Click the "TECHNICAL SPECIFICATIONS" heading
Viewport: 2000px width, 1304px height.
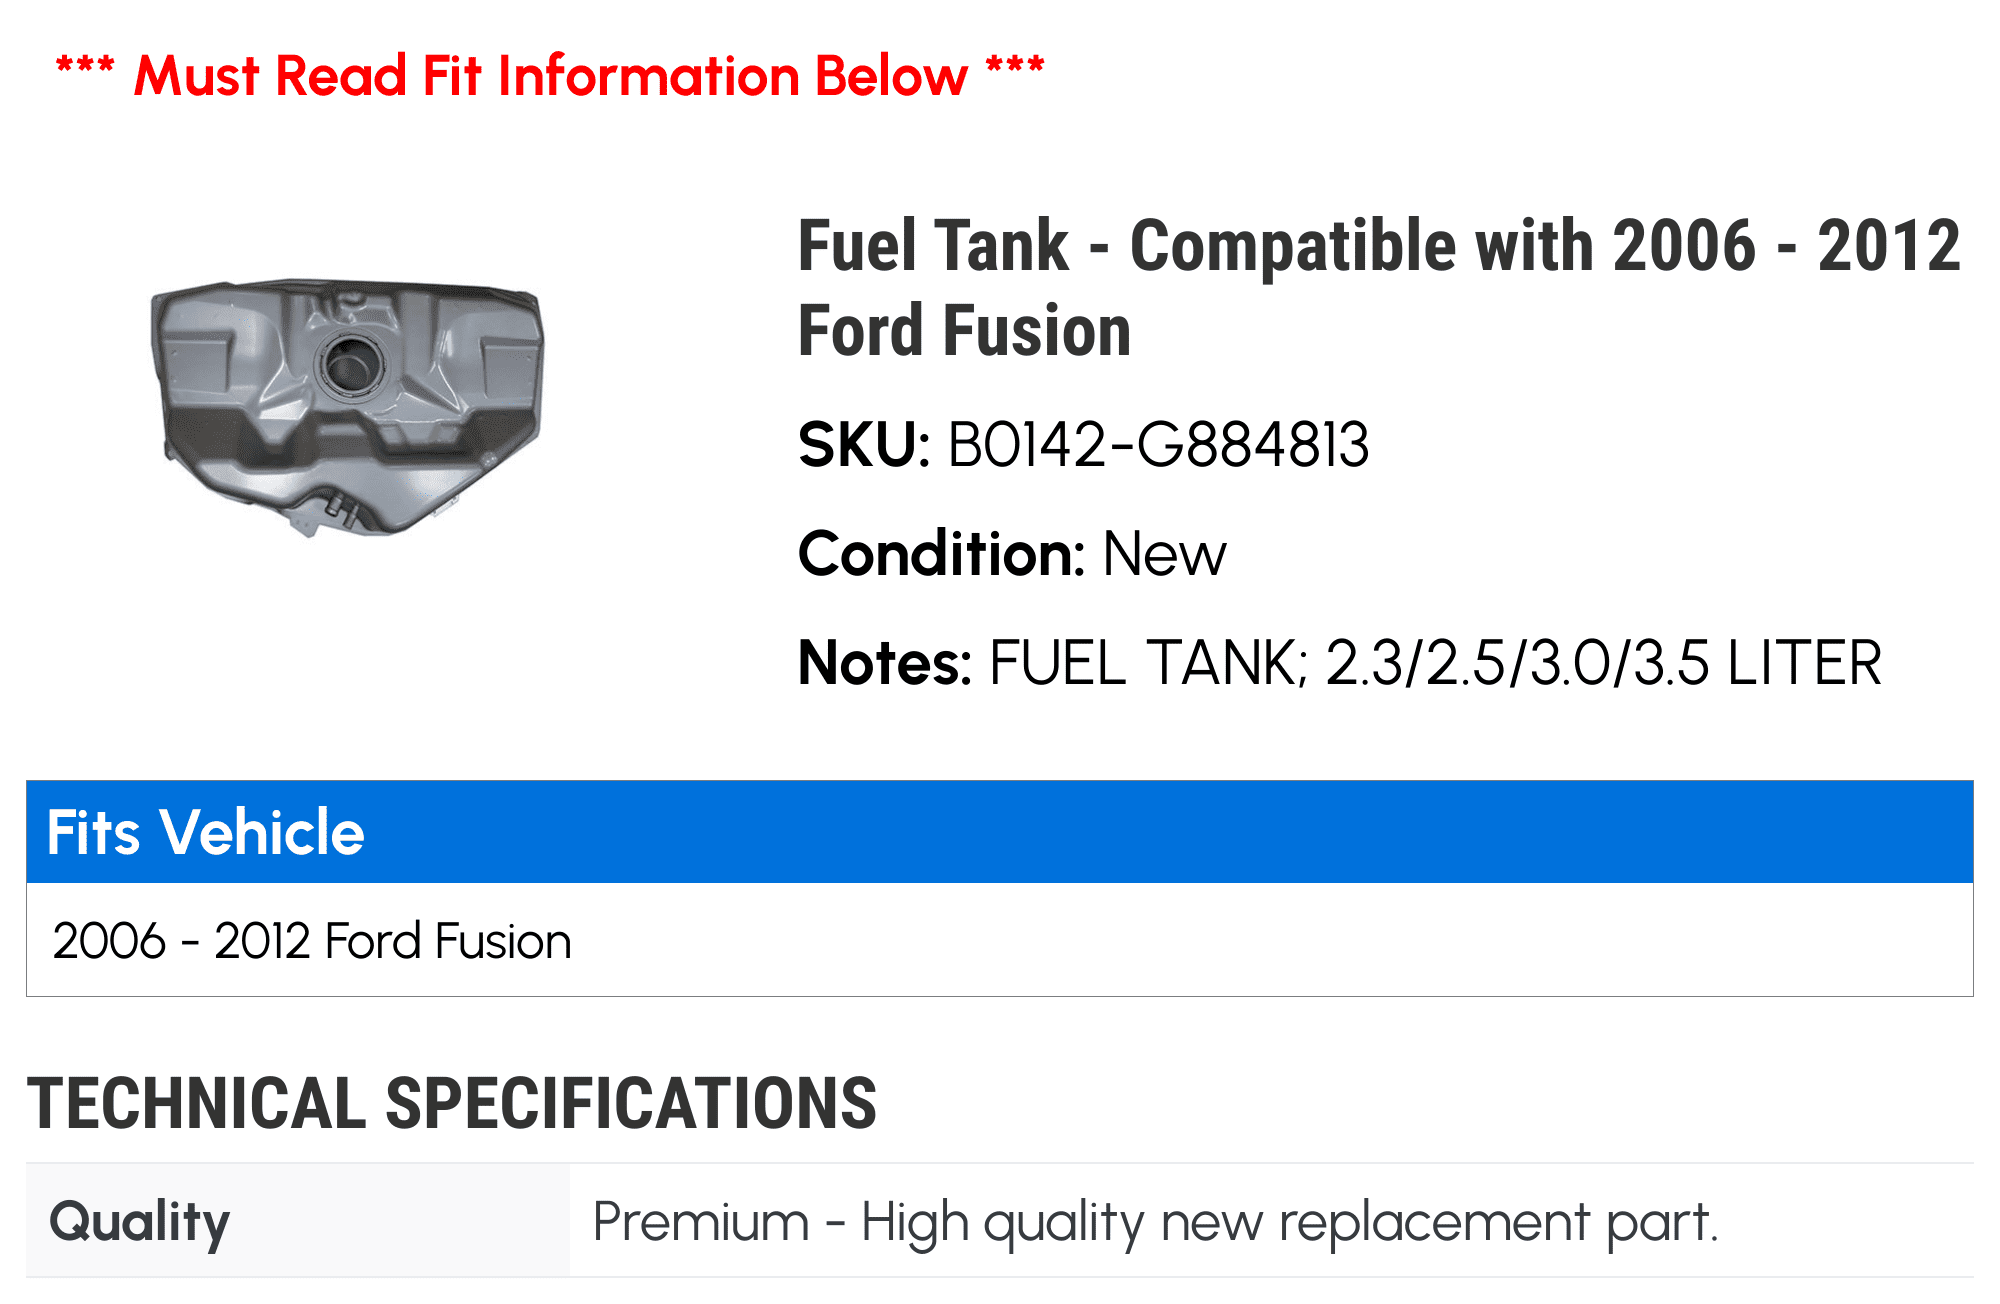pyautogui.click(x=452, y=1104)
